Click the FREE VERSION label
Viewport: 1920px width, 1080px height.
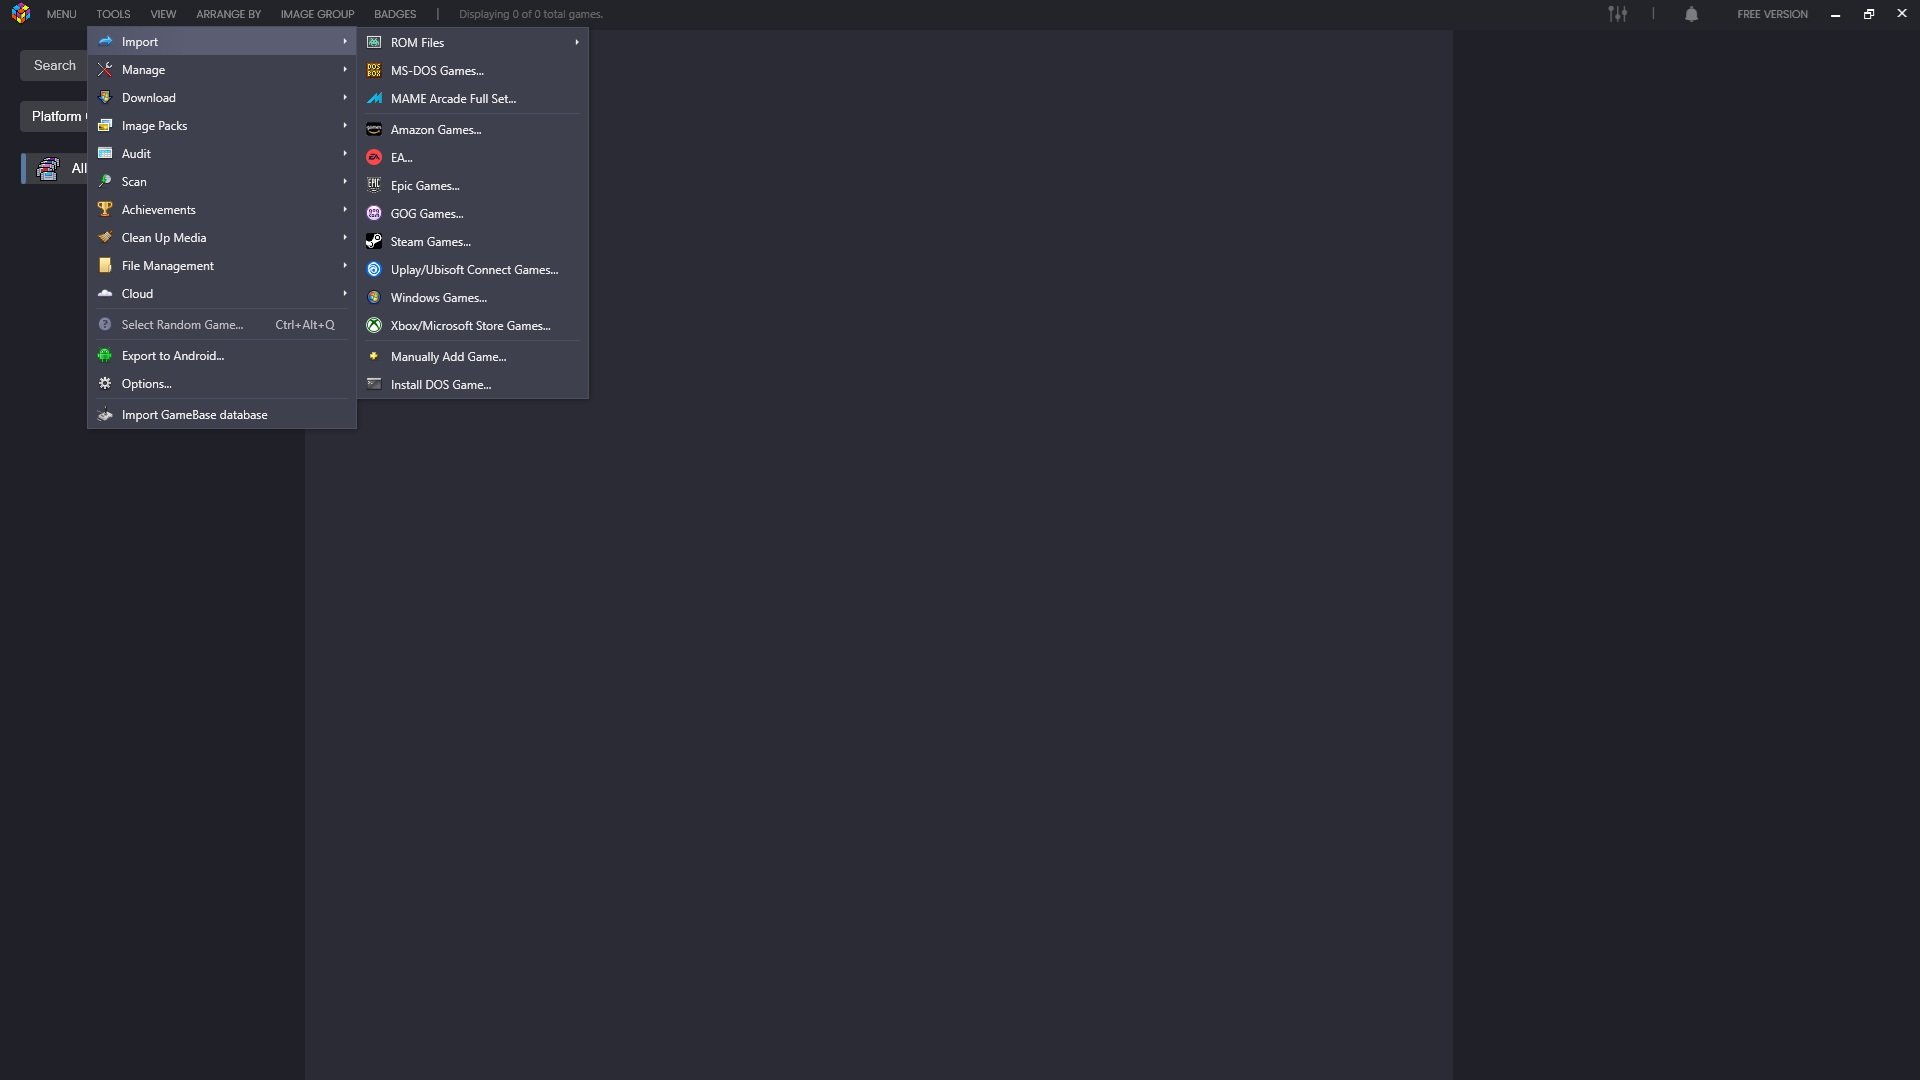tap(1772, 14)
